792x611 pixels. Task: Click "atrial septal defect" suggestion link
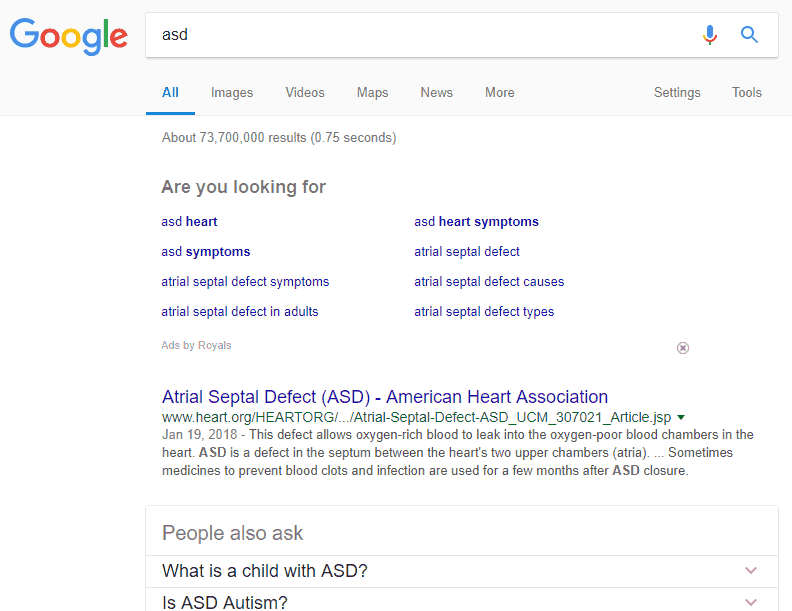pyautogui.click(x=467, y=251)
